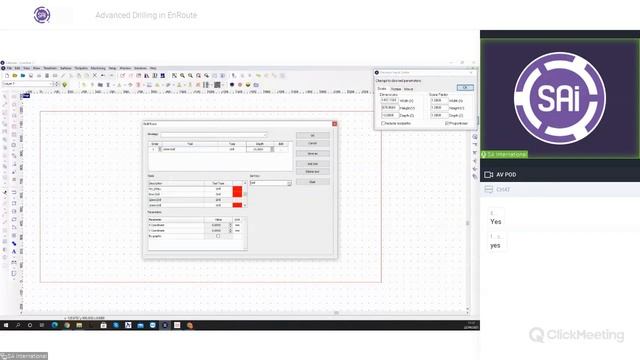Adjust the X Coordinate stepper arrows

click(x=230, y=225)
